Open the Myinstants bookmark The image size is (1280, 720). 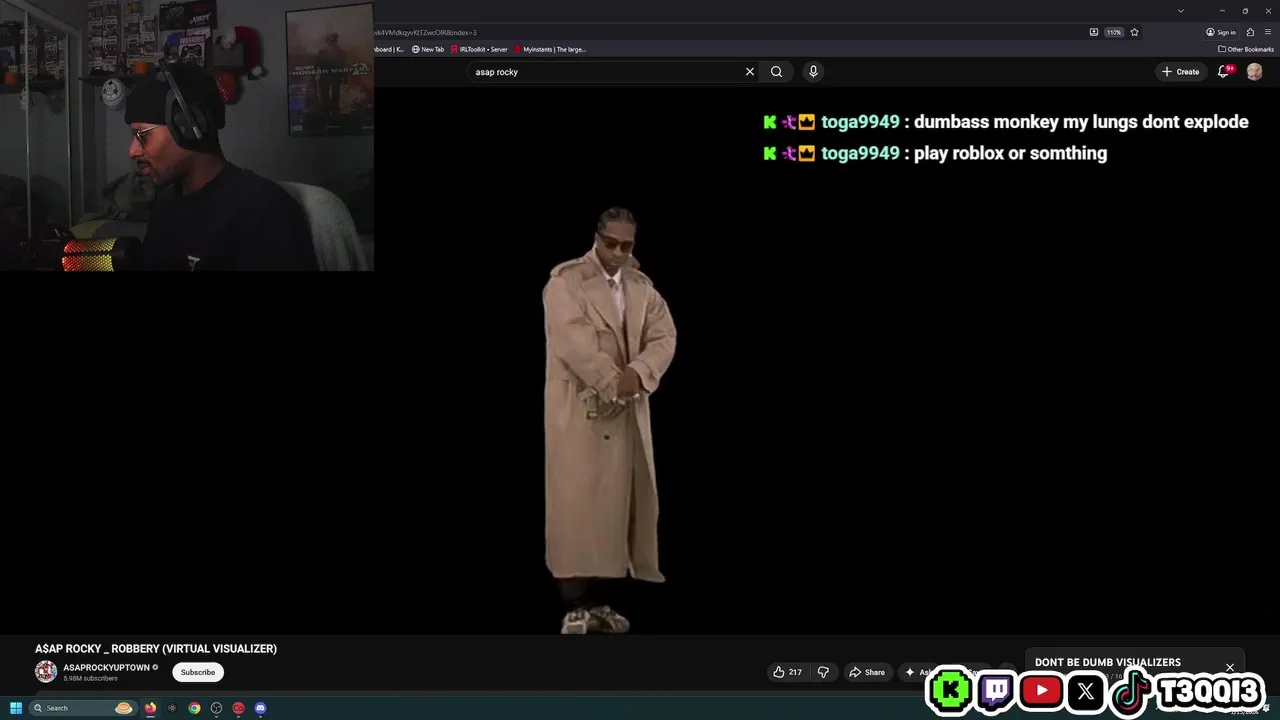point(550,49)
